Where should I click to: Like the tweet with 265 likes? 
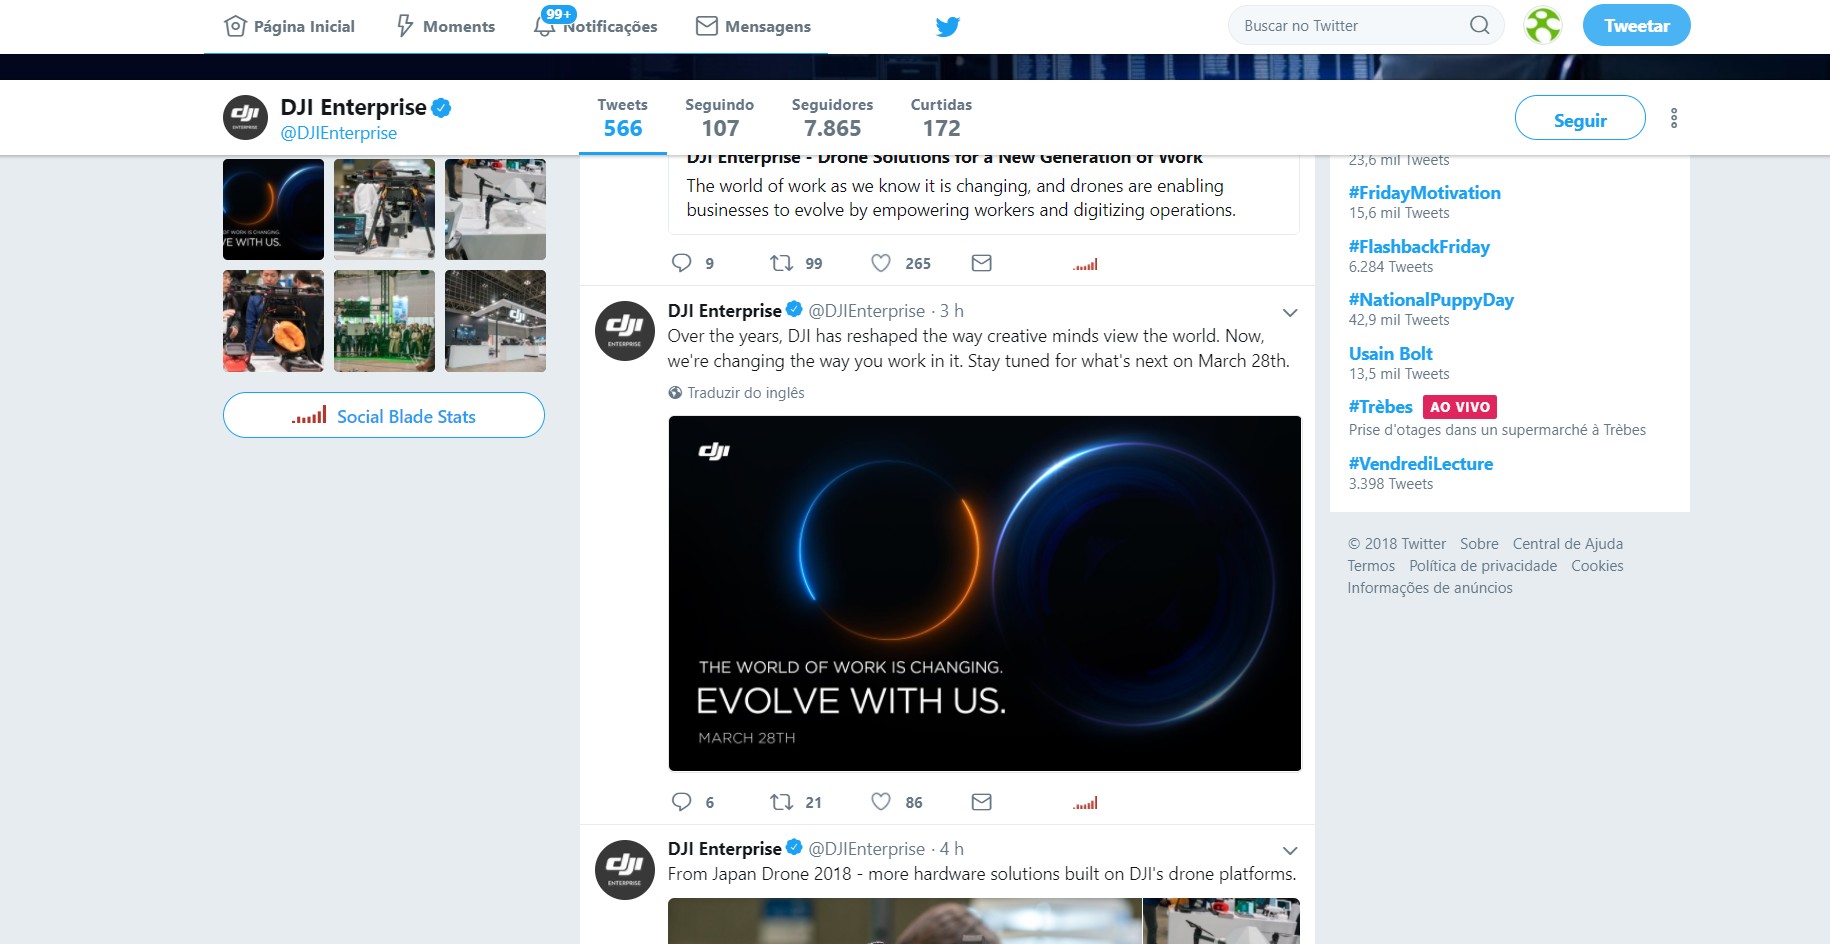click(x=881, y=263)
